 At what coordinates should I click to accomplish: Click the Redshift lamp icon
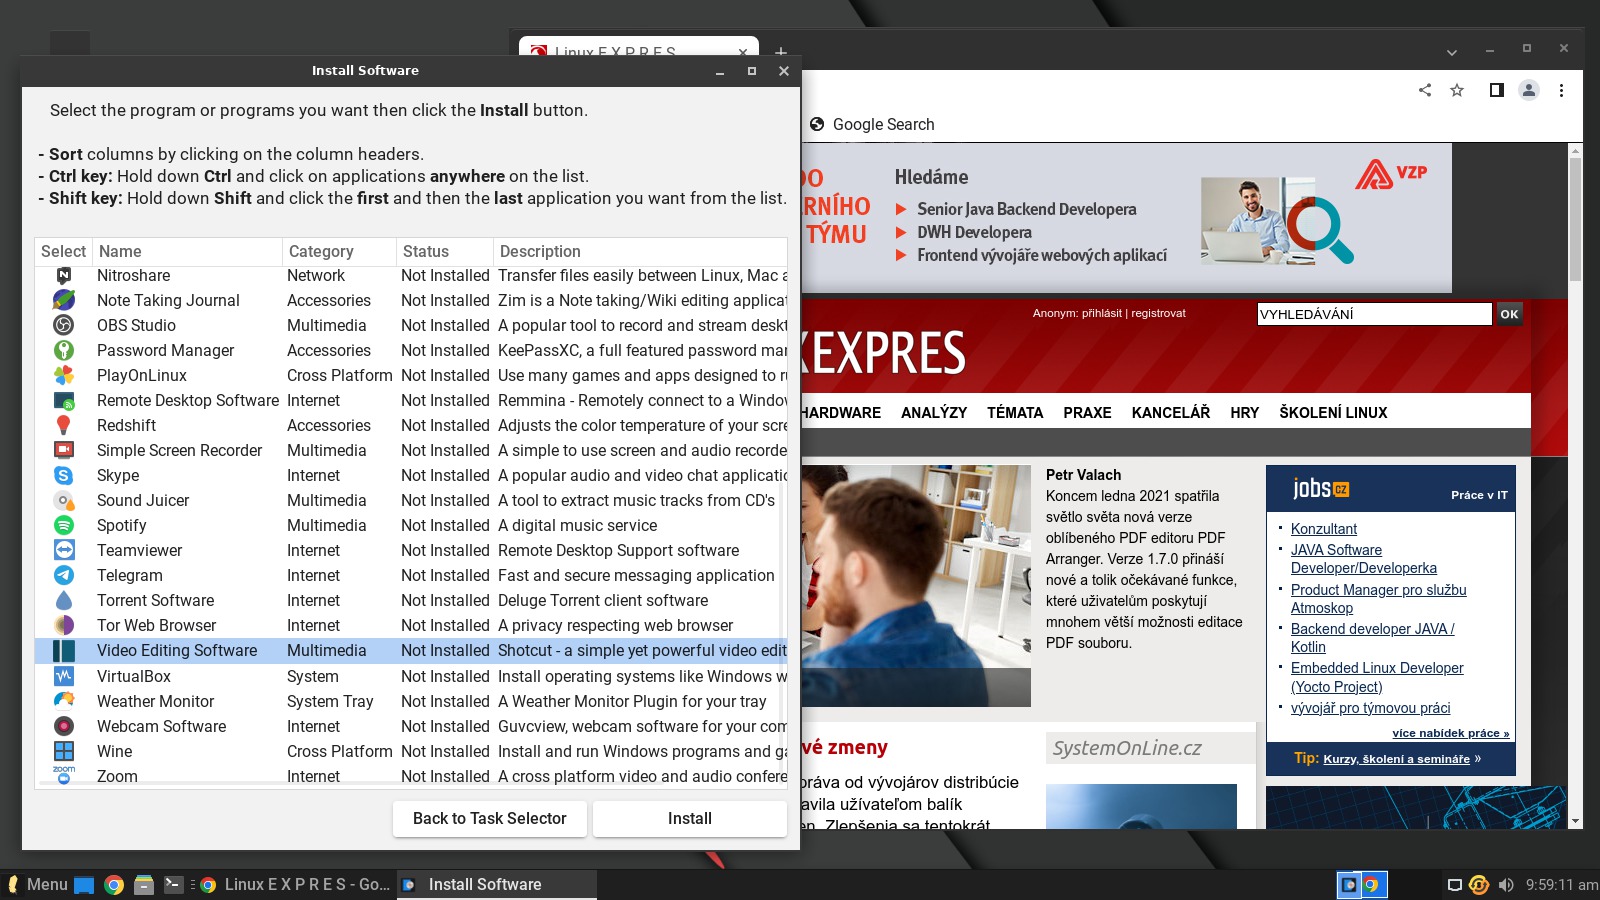tap(64, 425)
